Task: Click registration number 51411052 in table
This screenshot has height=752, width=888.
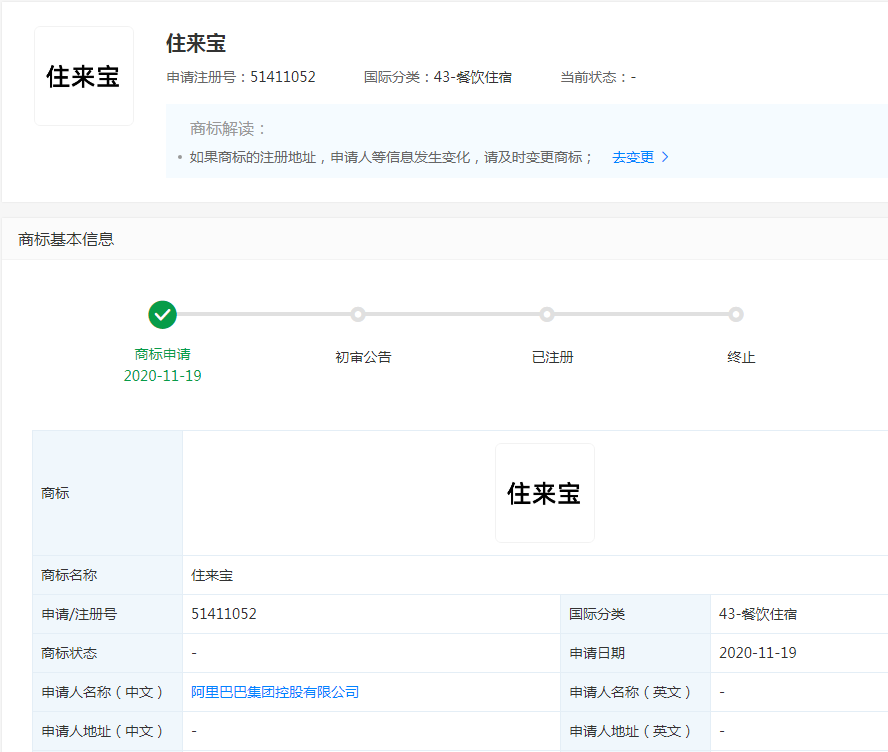Action: pyautogui.click(x=226, y=613)
